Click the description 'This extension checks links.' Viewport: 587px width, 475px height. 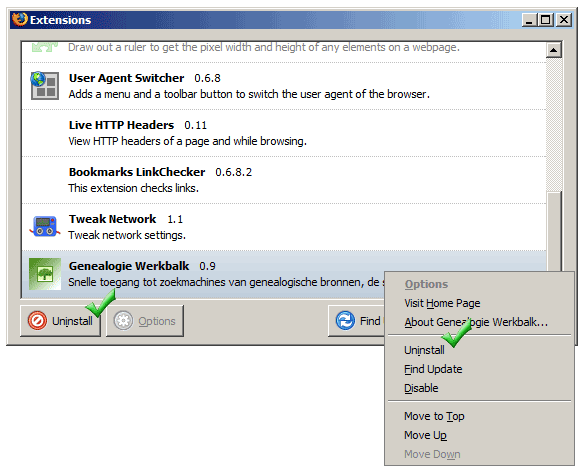[133, 188]
